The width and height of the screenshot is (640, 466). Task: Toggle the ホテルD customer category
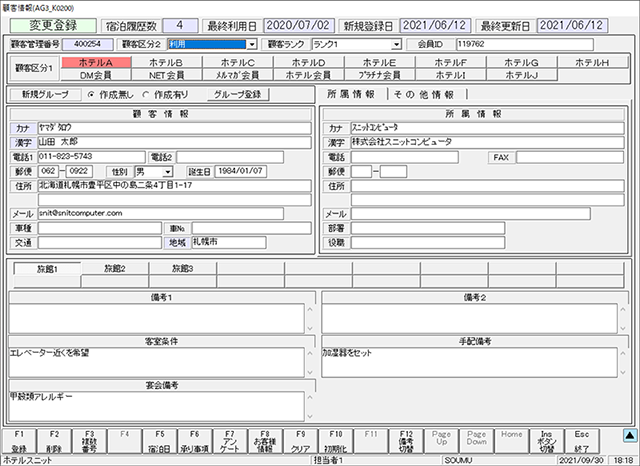pyautogui.click(x=309, y=62)
